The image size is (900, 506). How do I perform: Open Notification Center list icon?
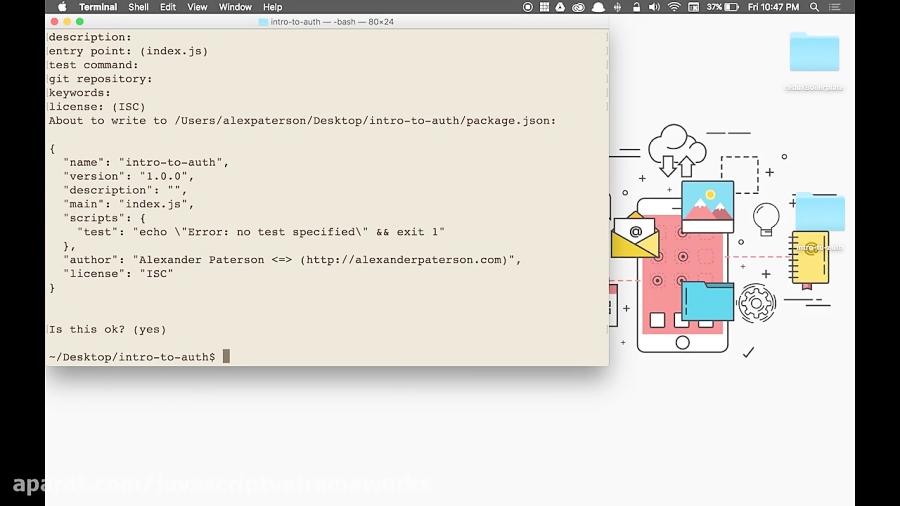835,7
